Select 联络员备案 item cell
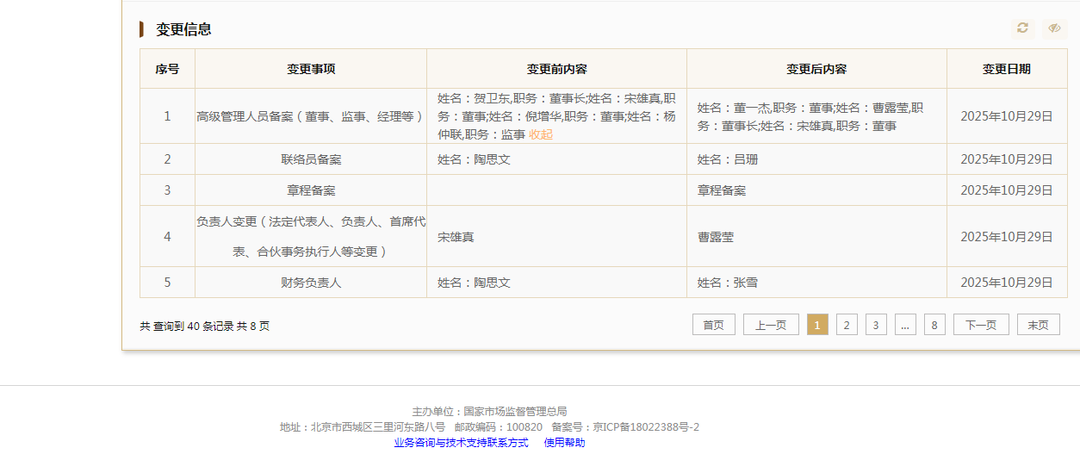 pyautogui.click(x=311, y=159)
